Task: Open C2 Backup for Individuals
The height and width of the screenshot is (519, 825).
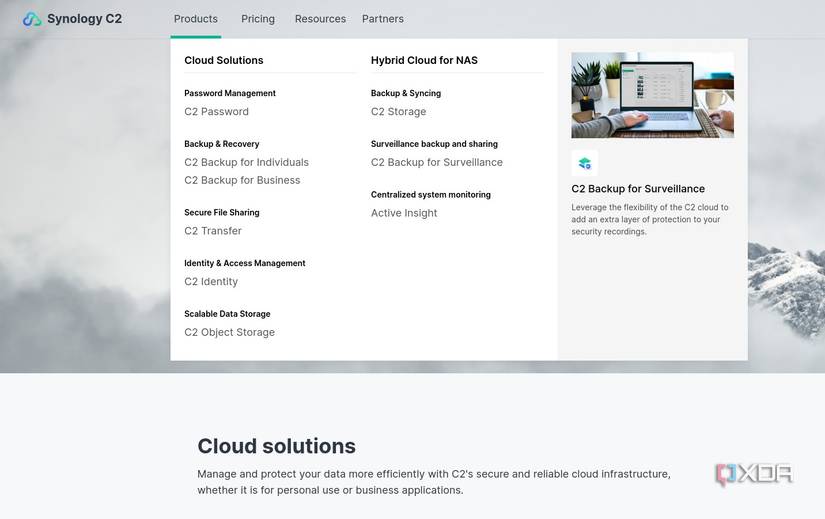Action: (x=246, y=162)
